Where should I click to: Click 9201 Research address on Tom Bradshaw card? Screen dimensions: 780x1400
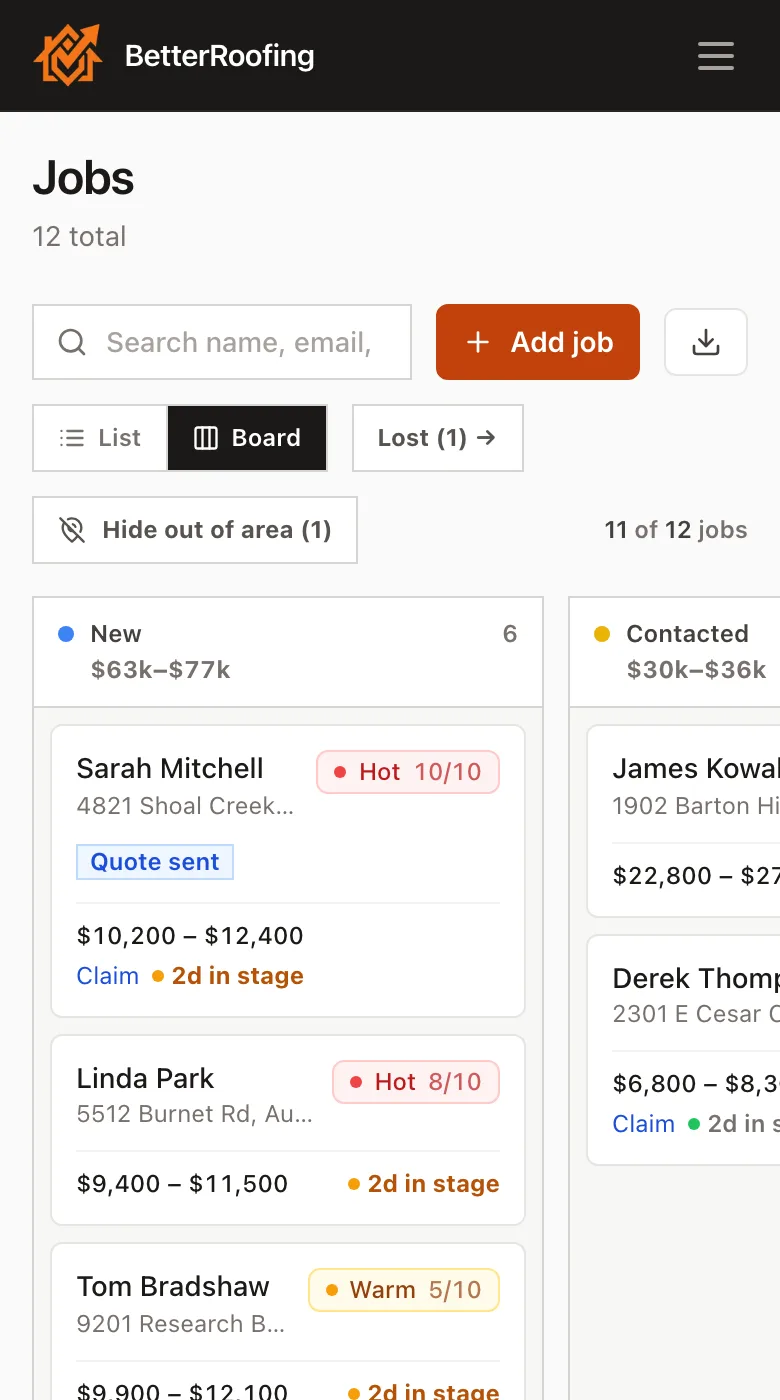pyautogui.click(x=181, y=1324)
